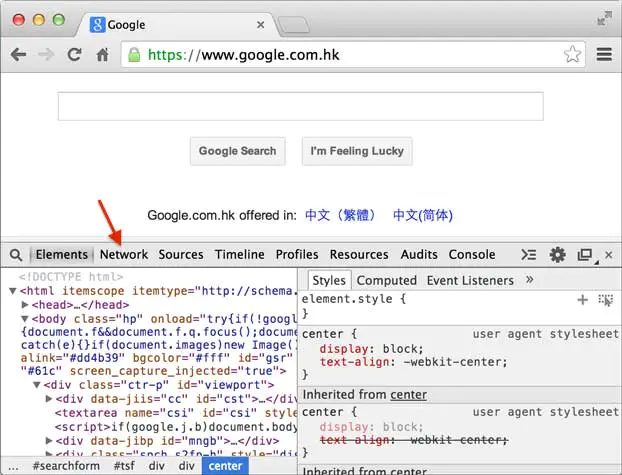Toggle the console drawer icon
The height and width of the screenshot is (475, 622).
tap(528, 254)
